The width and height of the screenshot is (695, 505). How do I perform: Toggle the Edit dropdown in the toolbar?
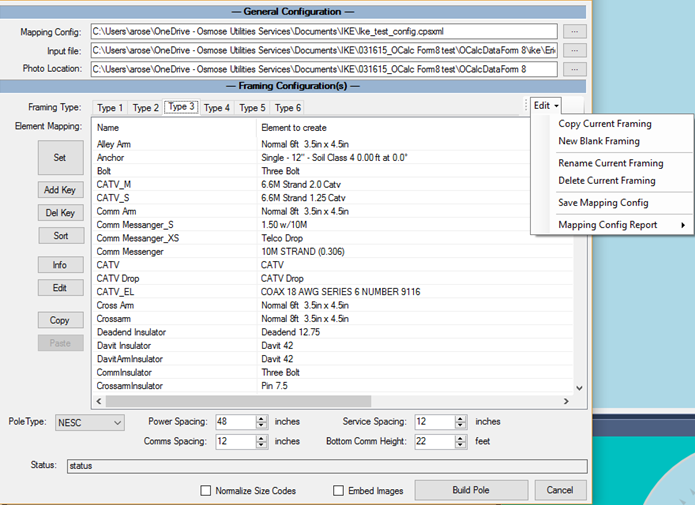[546, 106]
